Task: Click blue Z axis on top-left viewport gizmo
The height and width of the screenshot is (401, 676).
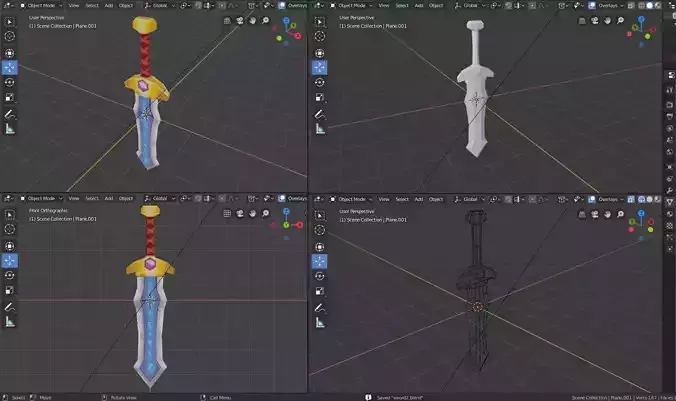Action: [286, 20]
